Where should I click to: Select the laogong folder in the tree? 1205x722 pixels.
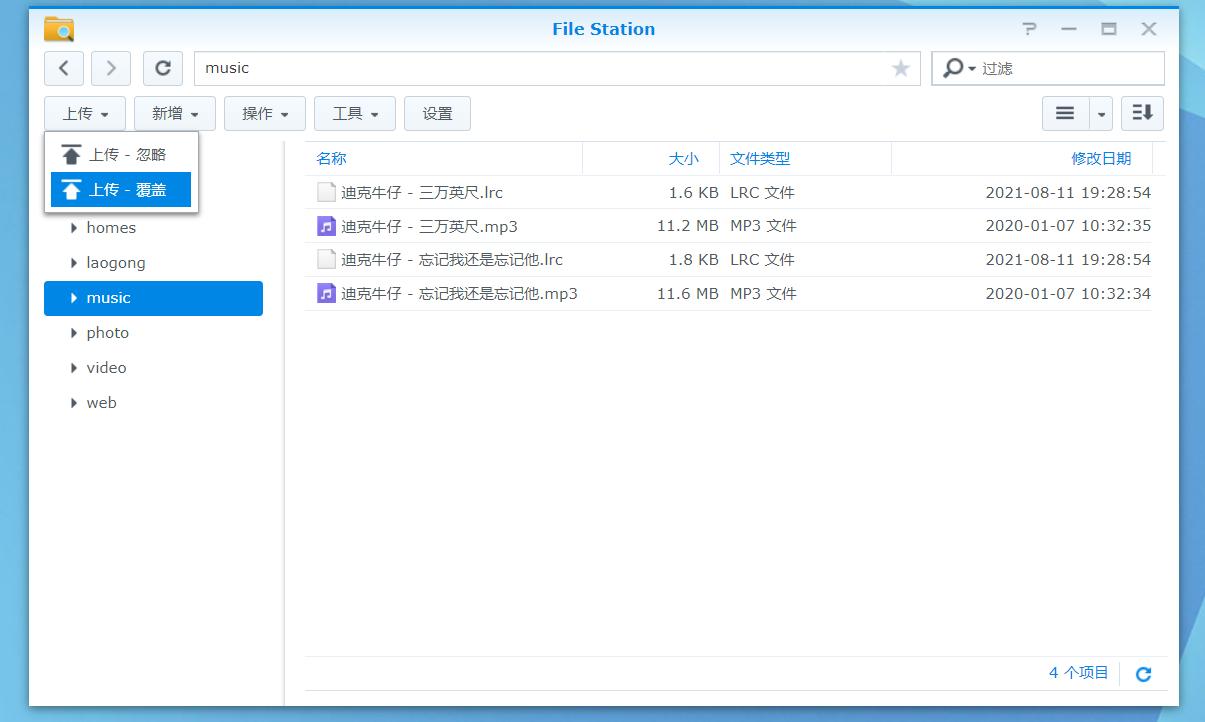(116, 263)
